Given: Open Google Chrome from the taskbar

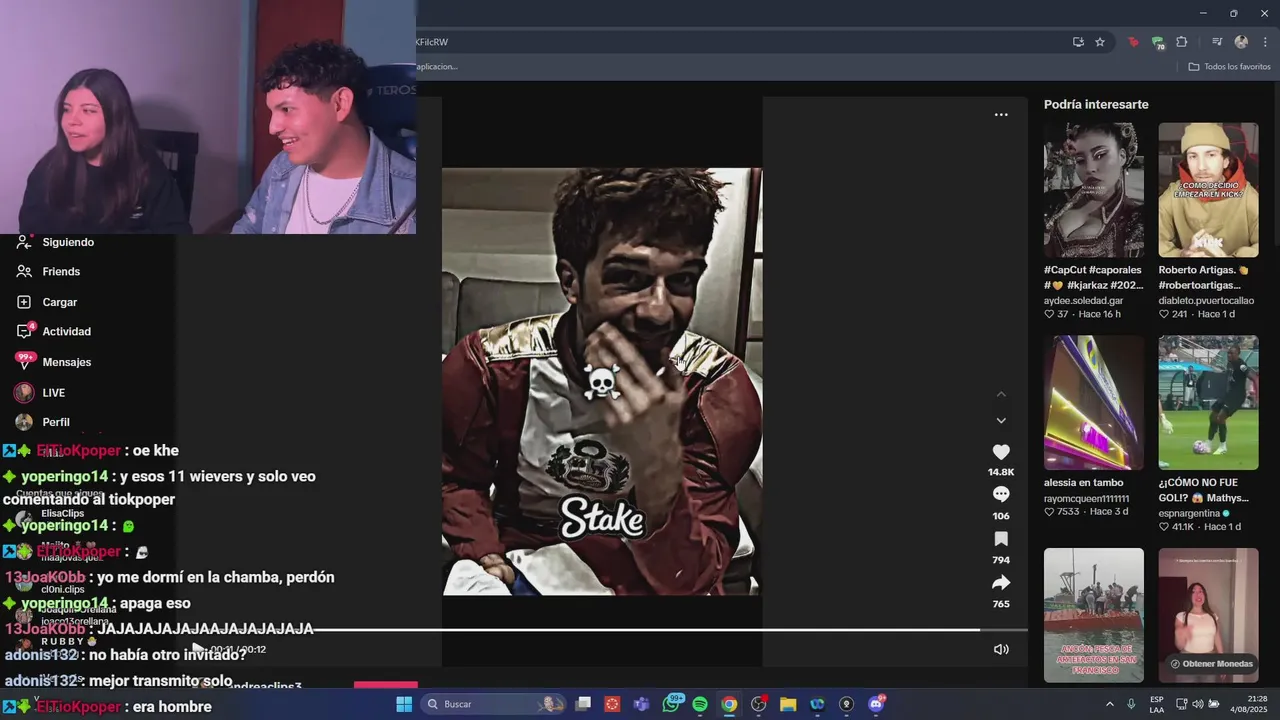Looking at the screenshot, I should tap(729, 704).
